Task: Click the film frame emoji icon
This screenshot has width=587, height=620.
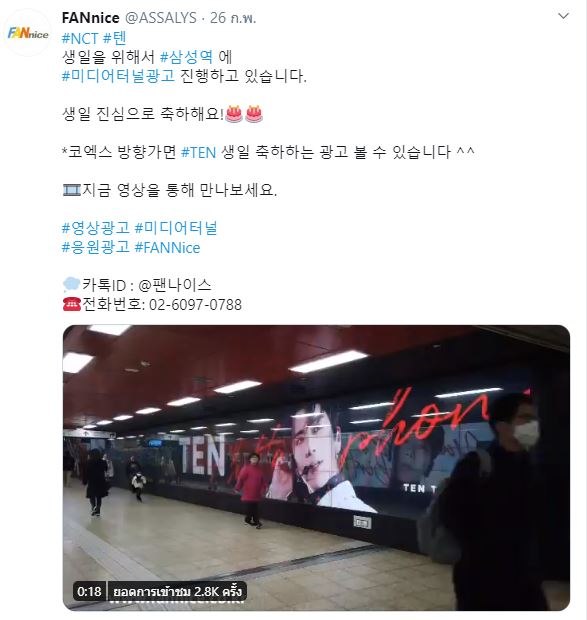Action: (72, 190)
